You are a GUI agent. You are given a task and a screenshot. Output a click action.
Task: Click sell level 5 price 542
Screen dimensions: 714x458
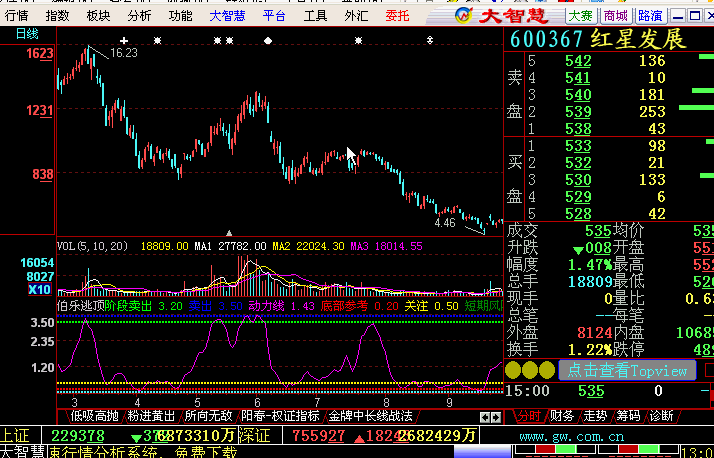pos(578,61)
